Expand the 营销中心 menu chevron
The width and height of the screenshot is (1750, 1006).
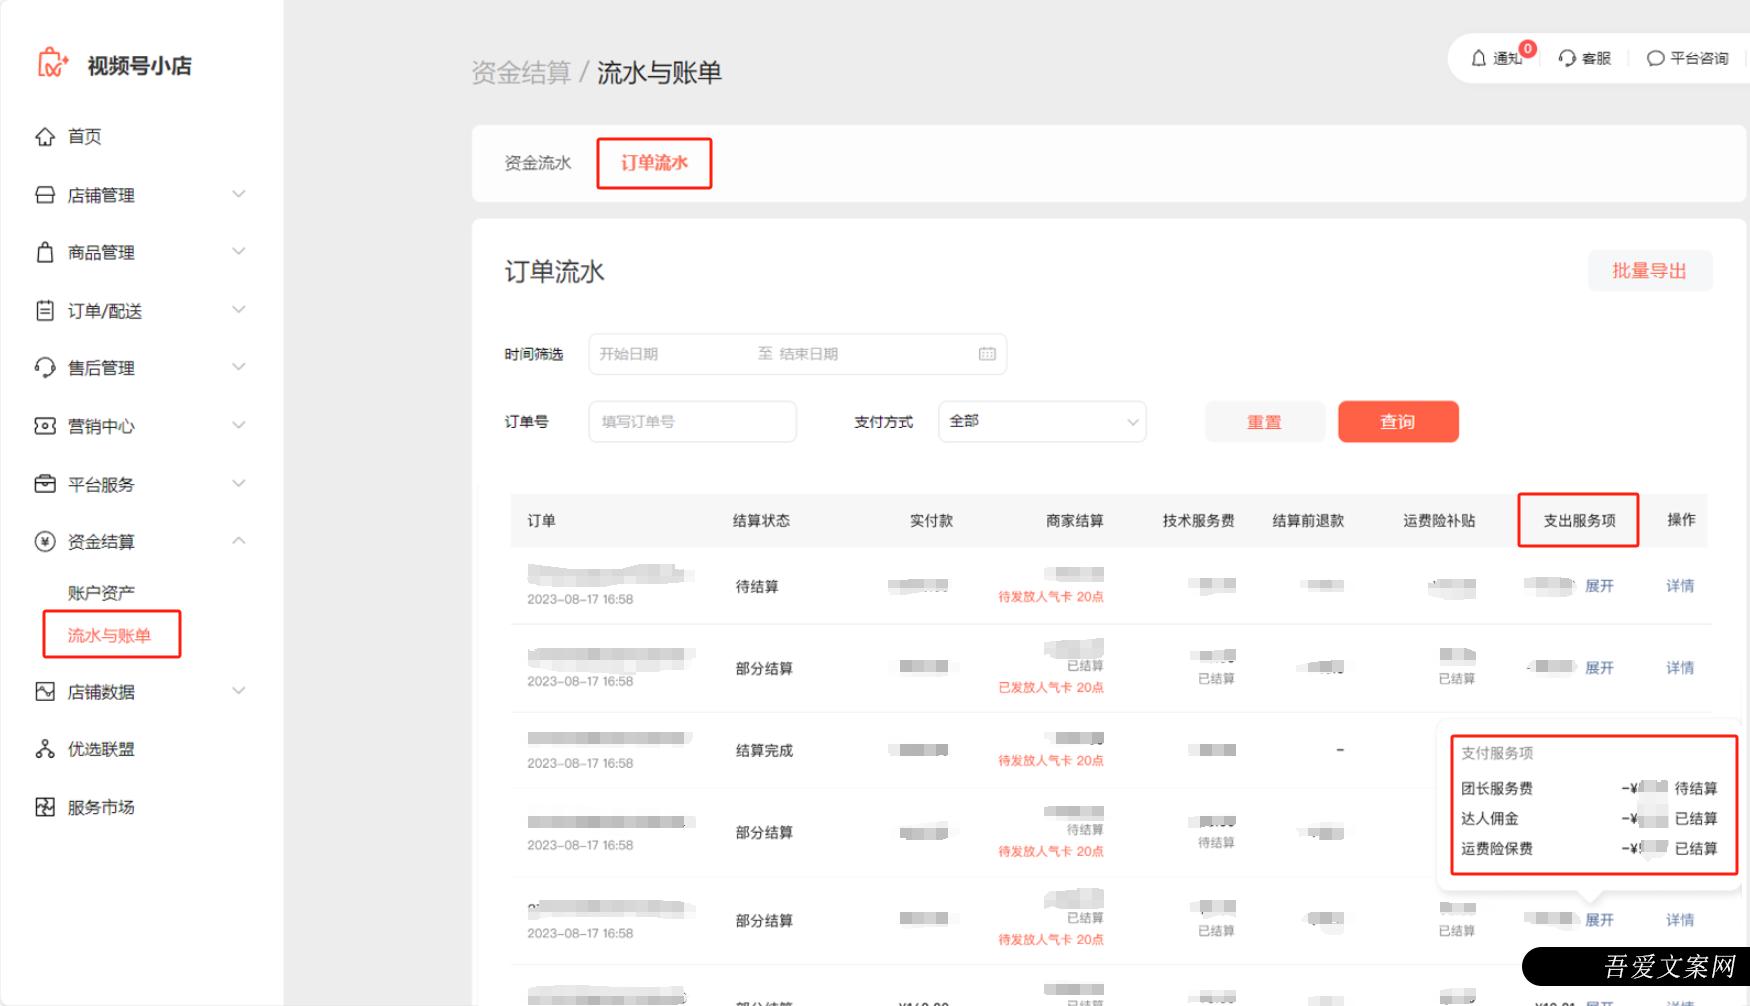click(x=239, y=425)
